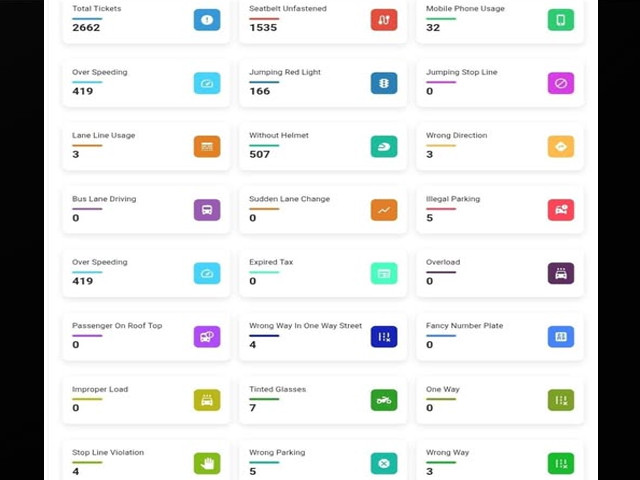Select the teal Without Helmet icon
Image resolution: width=640 pixels, height=480 pixels.
384,146
